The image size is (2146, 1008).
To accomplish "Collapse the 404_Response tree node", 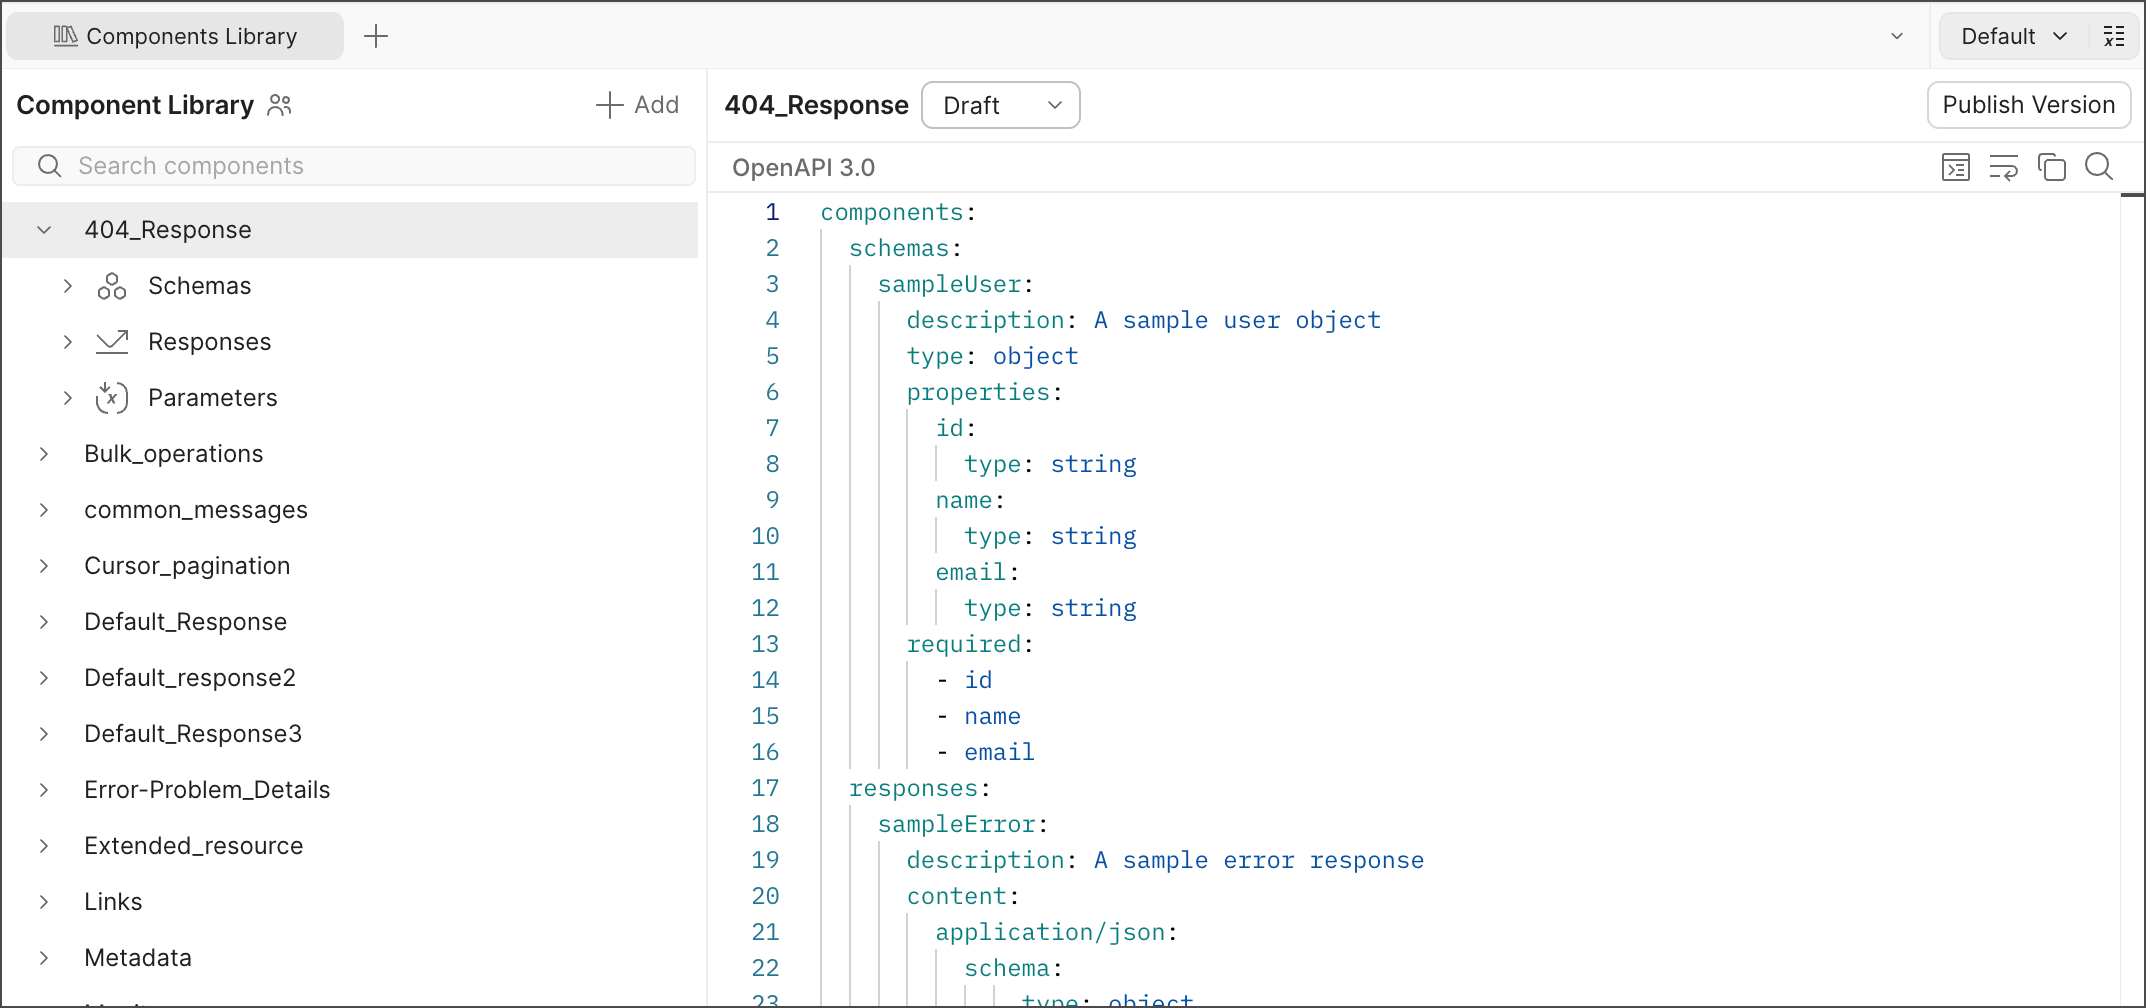I will point(44,230).
